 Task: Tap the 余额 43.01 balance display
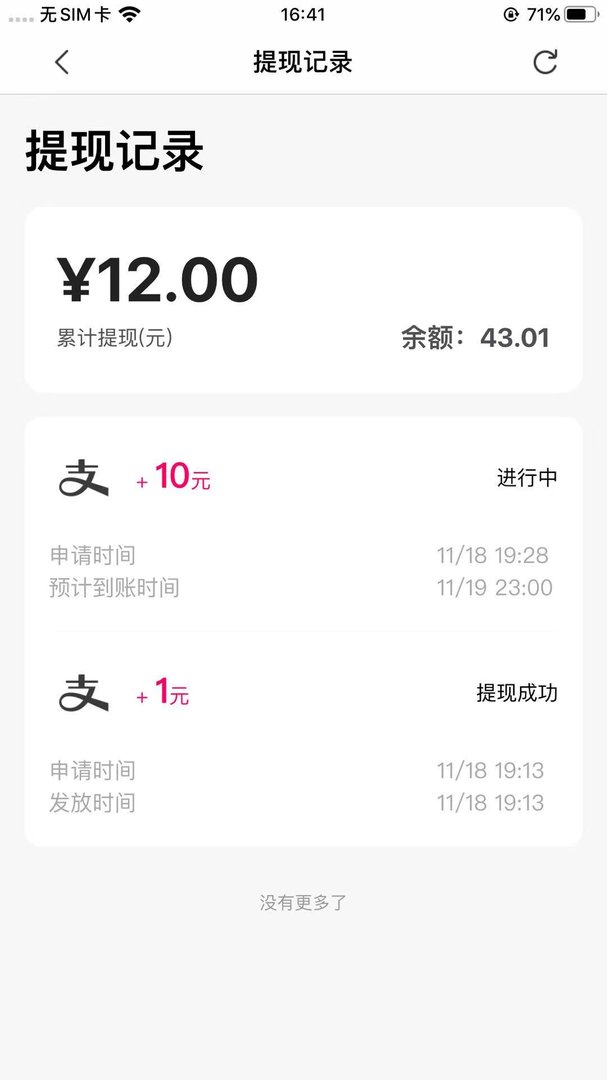(473, 338)
